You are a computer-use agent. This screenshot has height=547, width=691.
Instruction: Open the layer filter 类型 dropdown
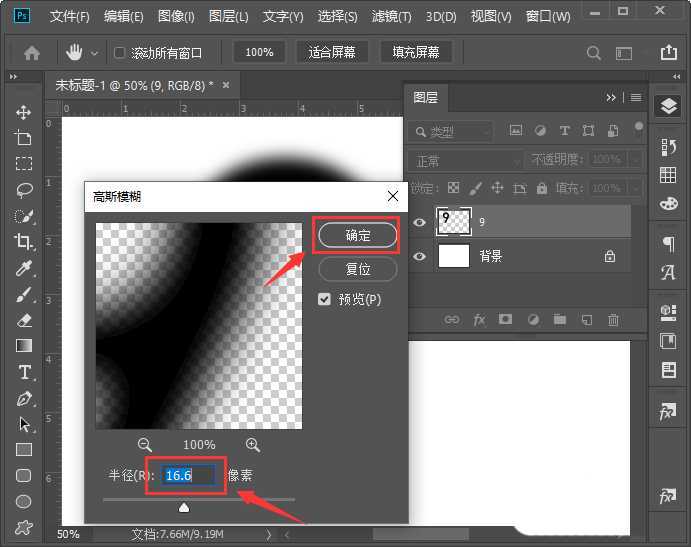pos(450,131)
